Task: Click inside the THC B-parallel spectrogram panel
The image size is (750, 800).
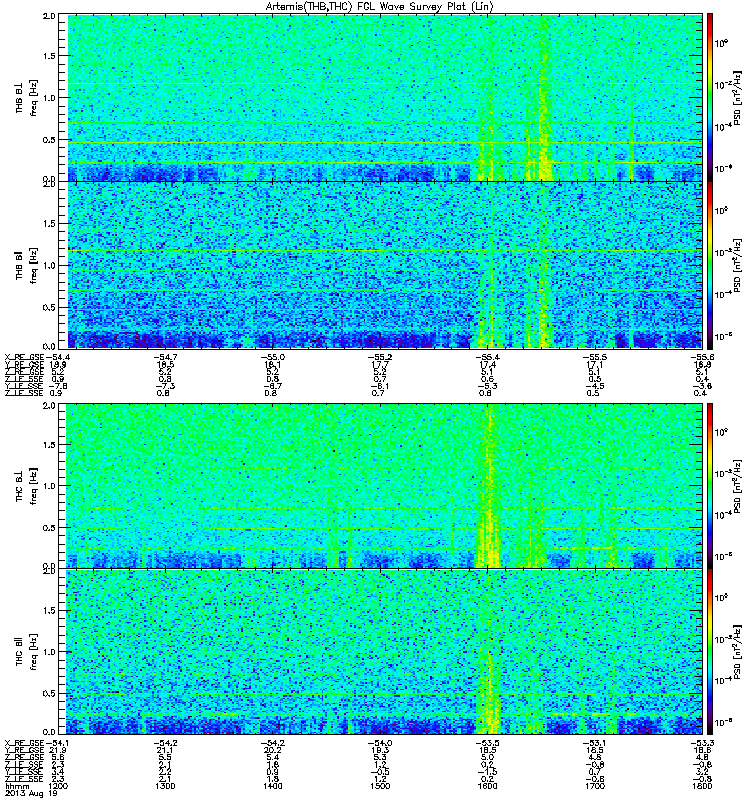Action: click(380, 652)
